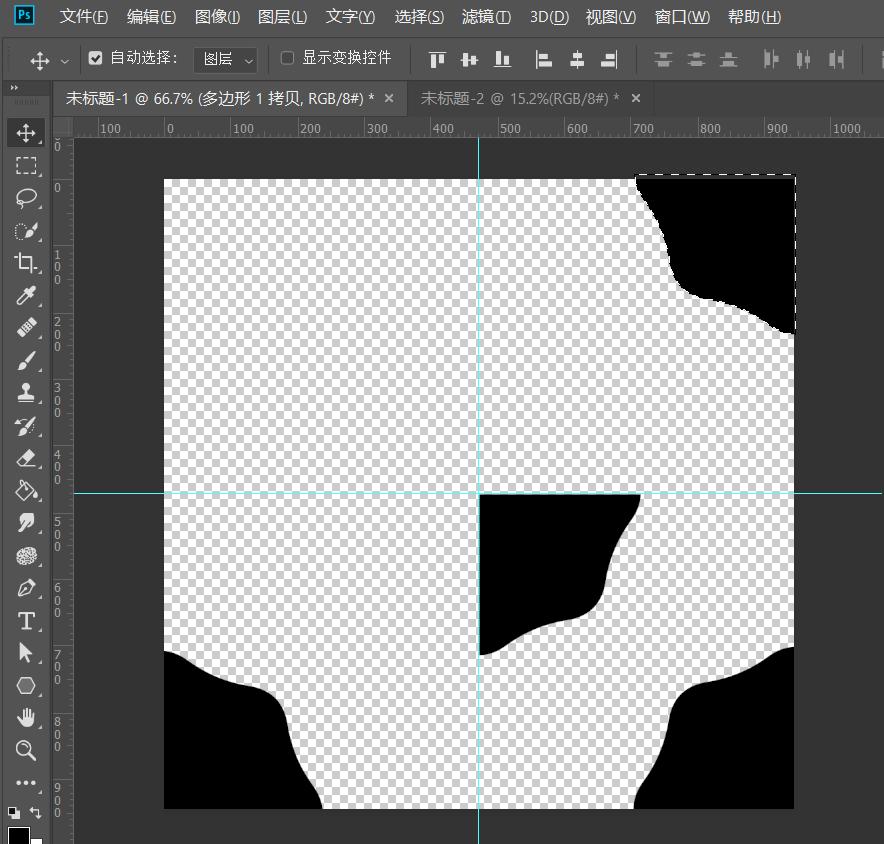Click the Zoom magnifier tool
The width and height of the screenshot is (884, 844).
[x=26, y=750]
